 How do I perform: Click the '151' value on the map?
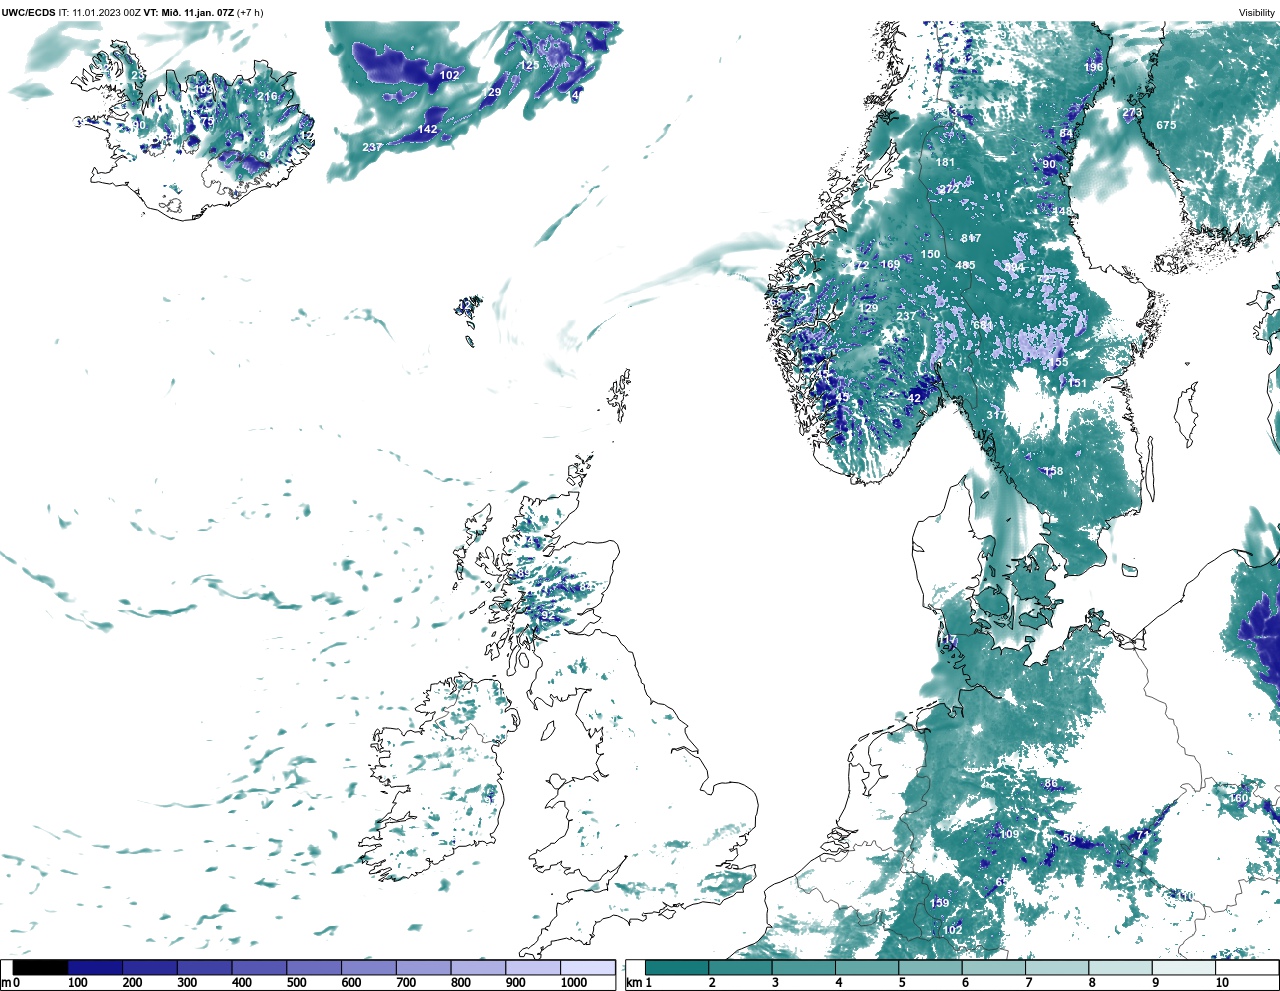coord(1077,383)
